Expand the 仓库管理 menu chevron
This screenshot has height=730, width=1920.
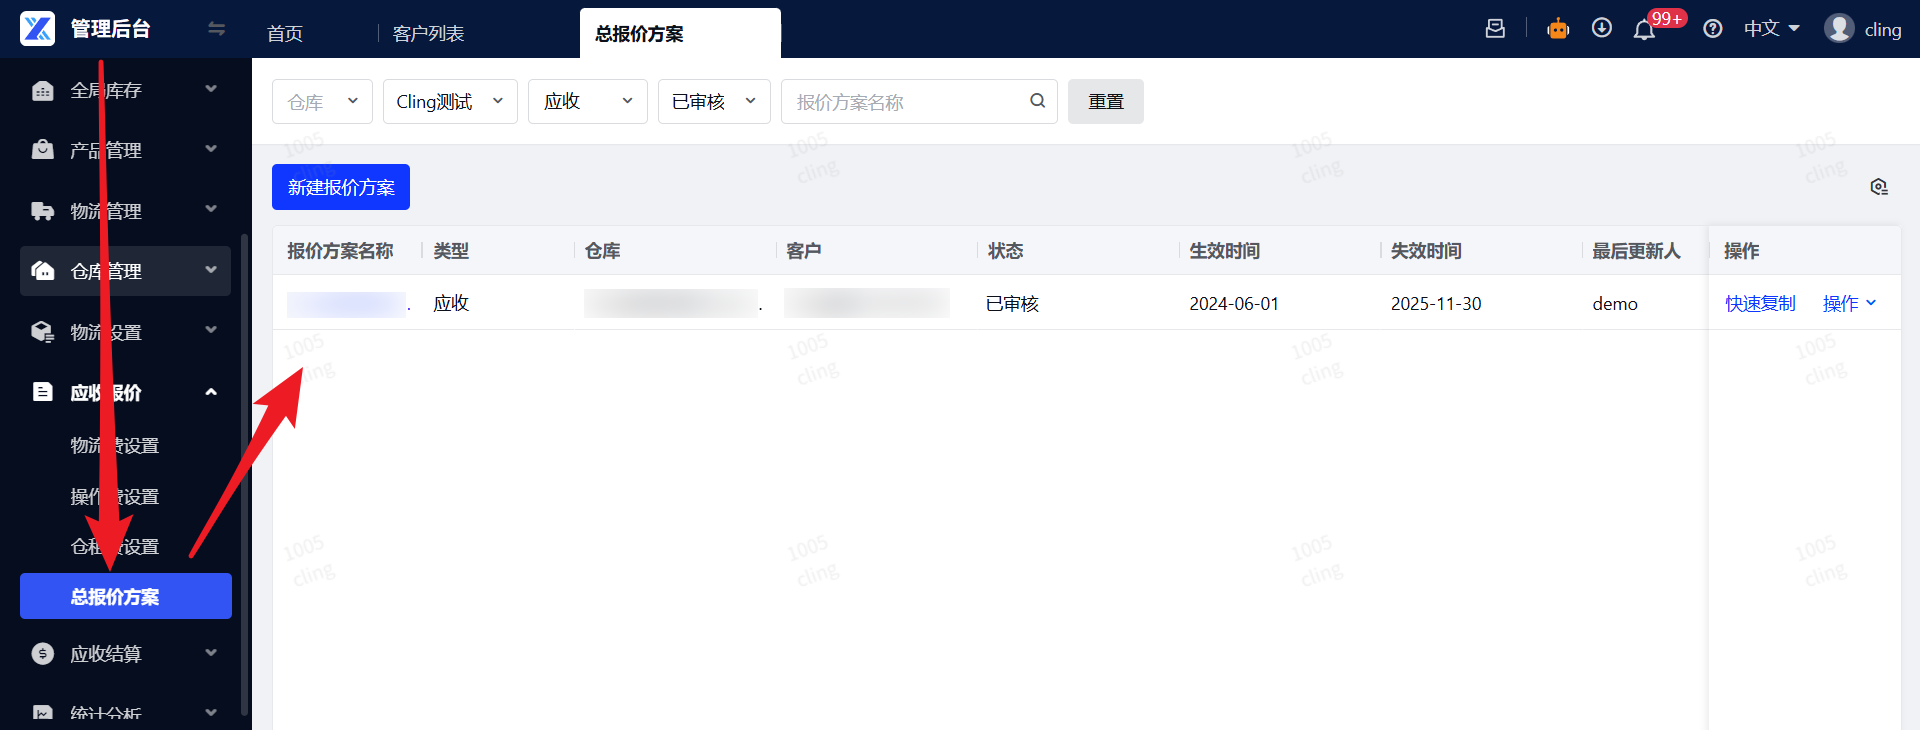[211, 270]
